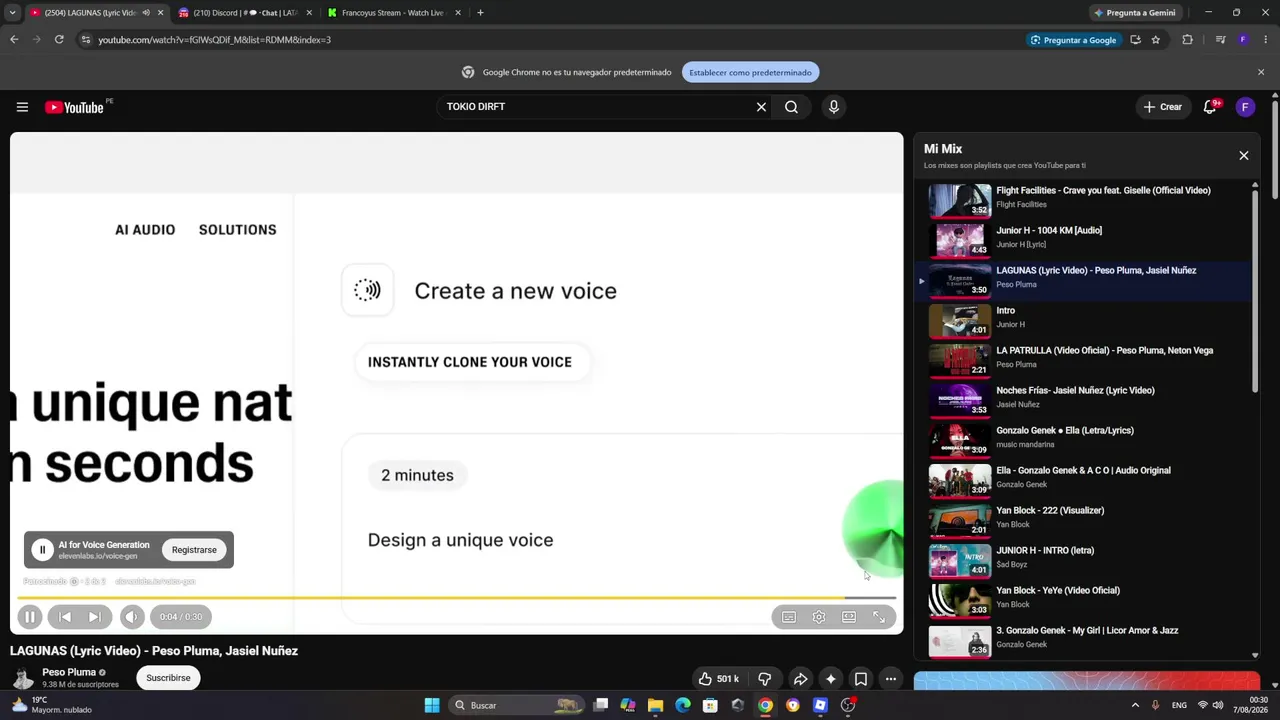Reload the page
The height and width of the screenshot is (720, 1280).
tap(59, 40)
